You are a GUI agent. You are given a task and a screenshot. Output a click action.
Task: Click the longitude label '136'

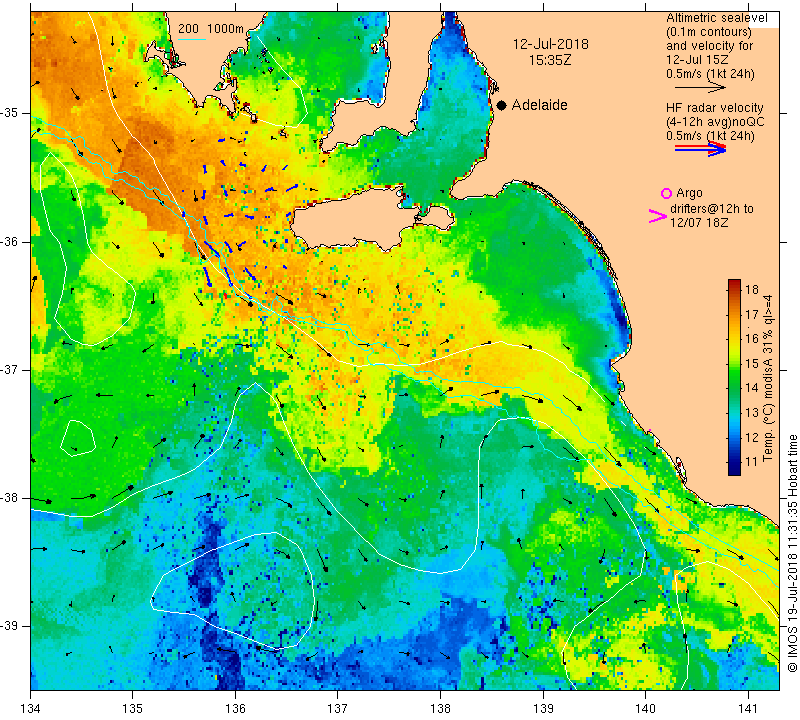(235, 709)
